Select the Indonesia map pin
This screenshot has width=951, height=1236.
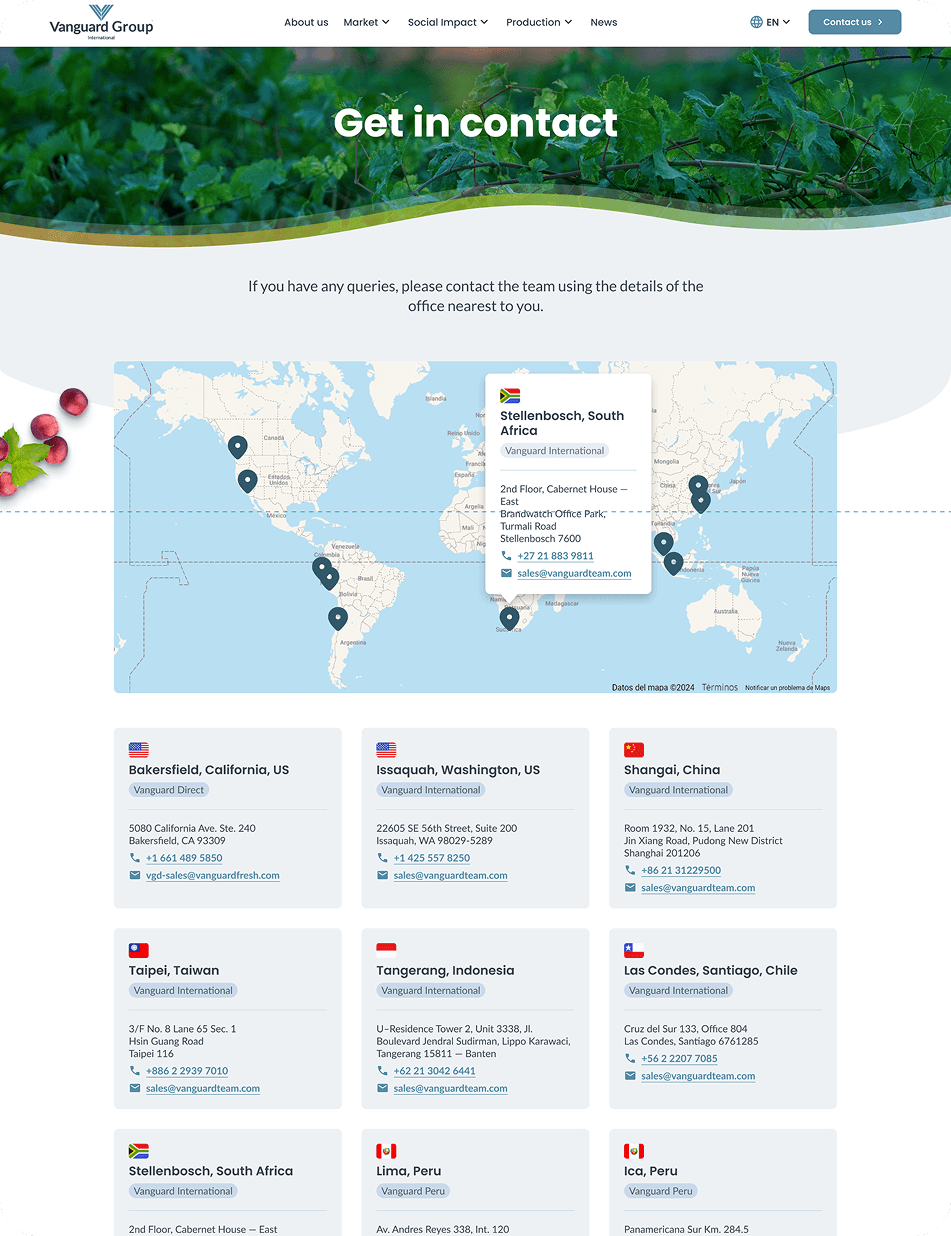pyautogui.click(x=673, y=563)
